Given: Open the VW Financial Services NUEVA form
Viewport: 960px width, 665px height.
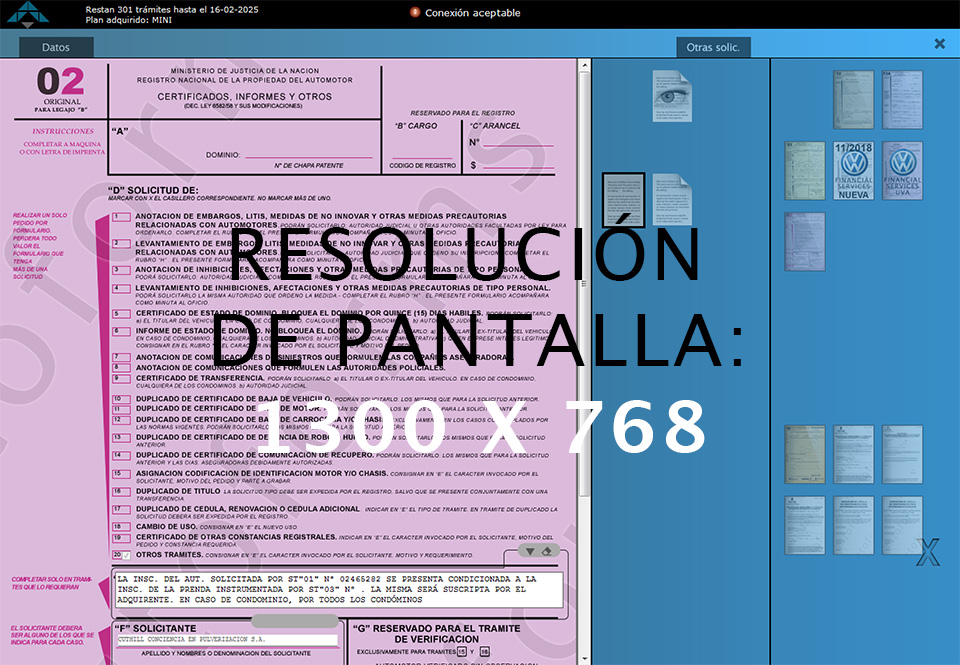Looking at the screenshot, I should coord(853,171).
